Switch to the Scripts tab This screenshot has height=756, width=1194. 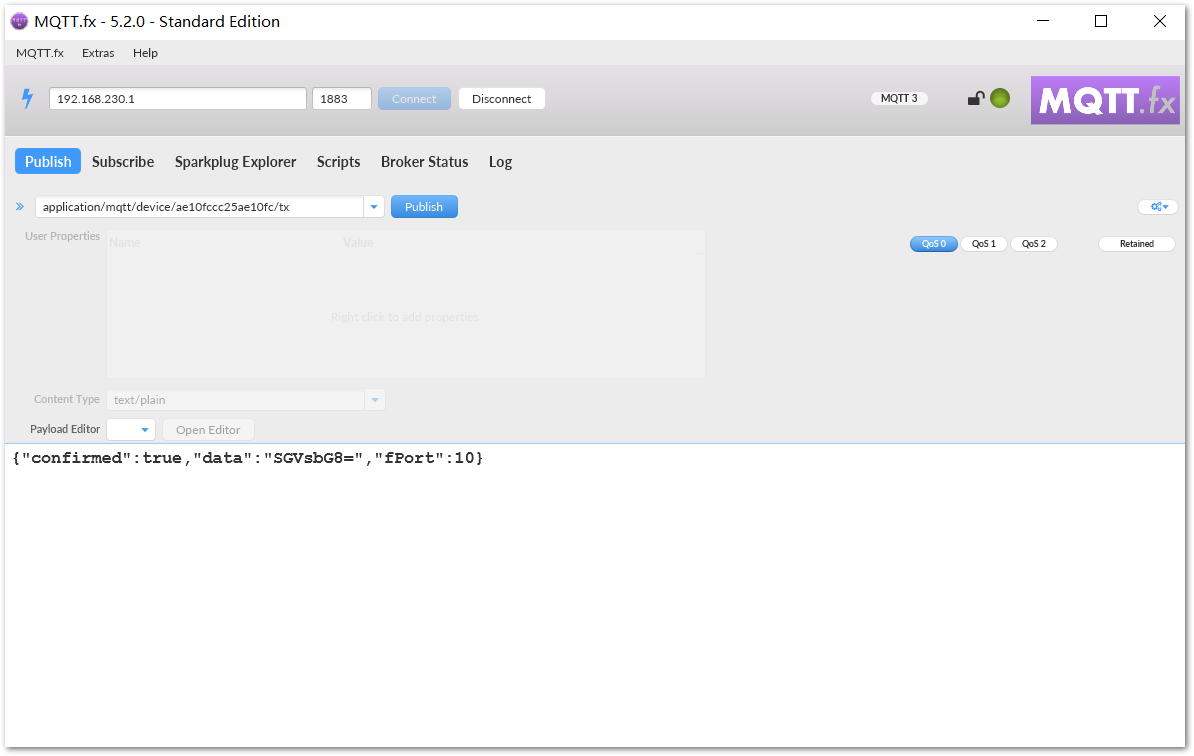click(x=338, y=161)
